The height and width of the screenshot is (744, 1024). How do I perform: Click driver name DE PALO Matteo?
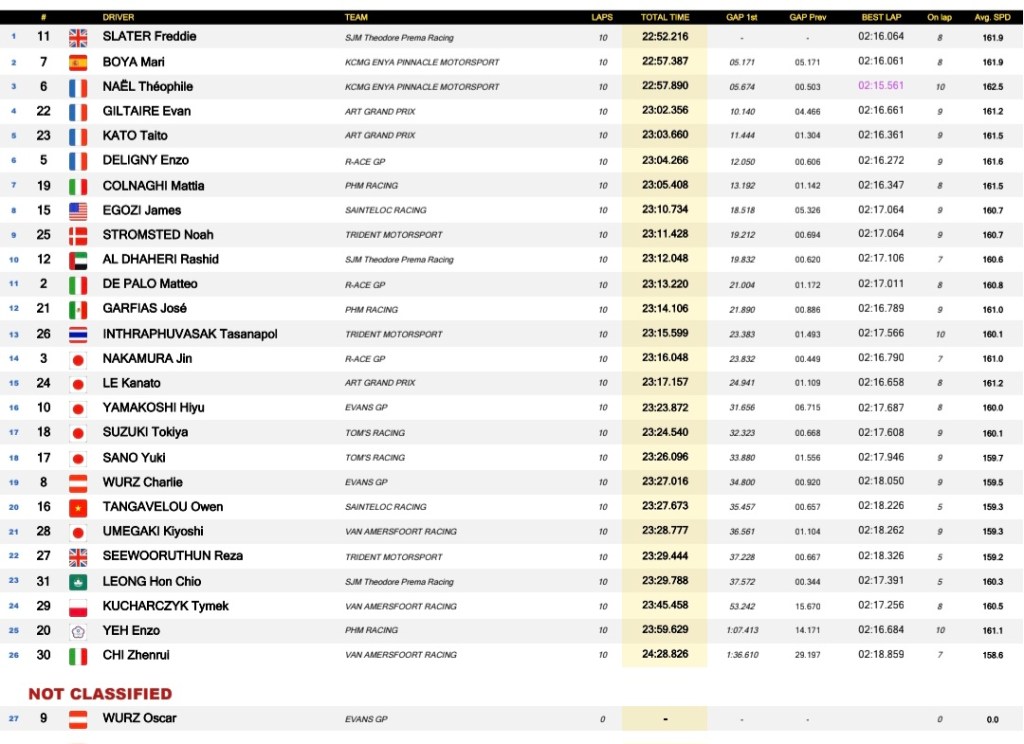[150, 283]
